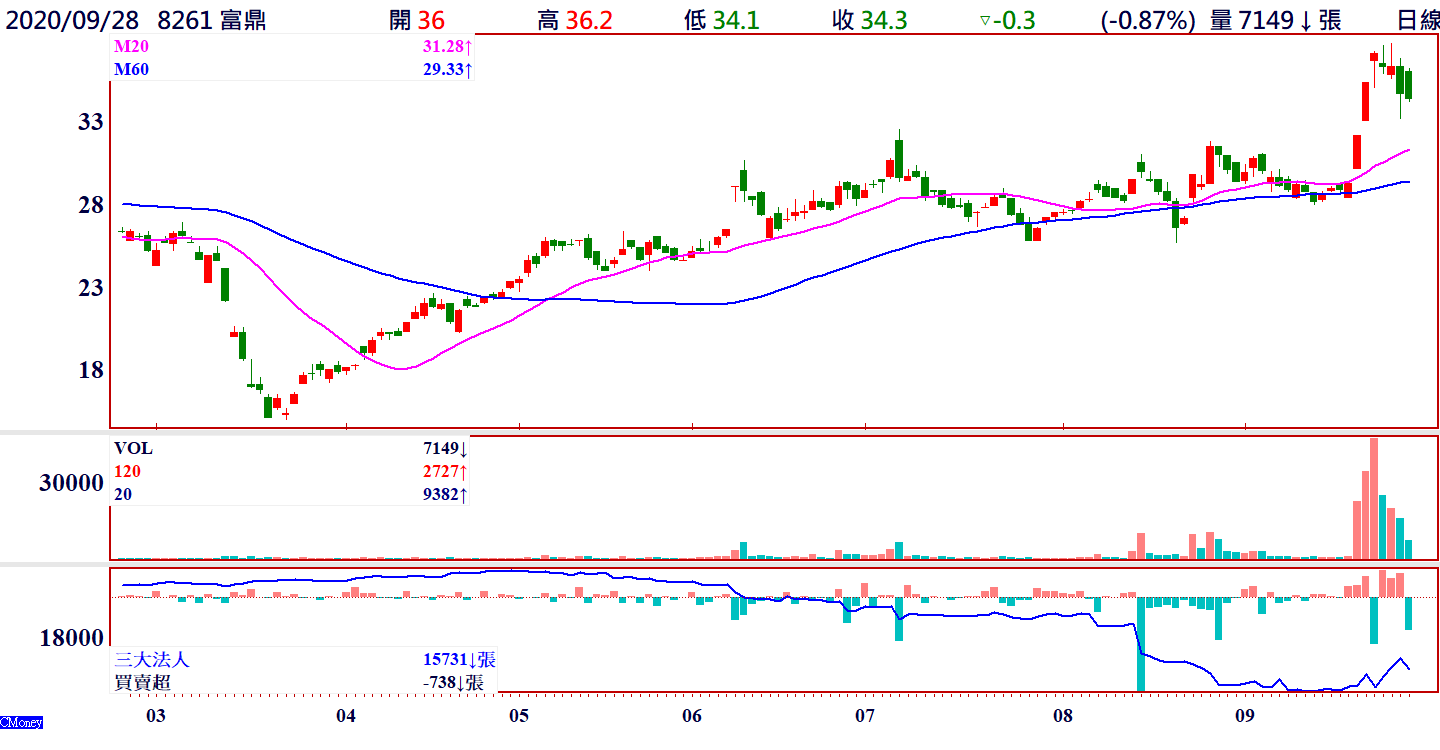Click the 120-day volume average label
The image size is (1440, 750).
[128, 471]
